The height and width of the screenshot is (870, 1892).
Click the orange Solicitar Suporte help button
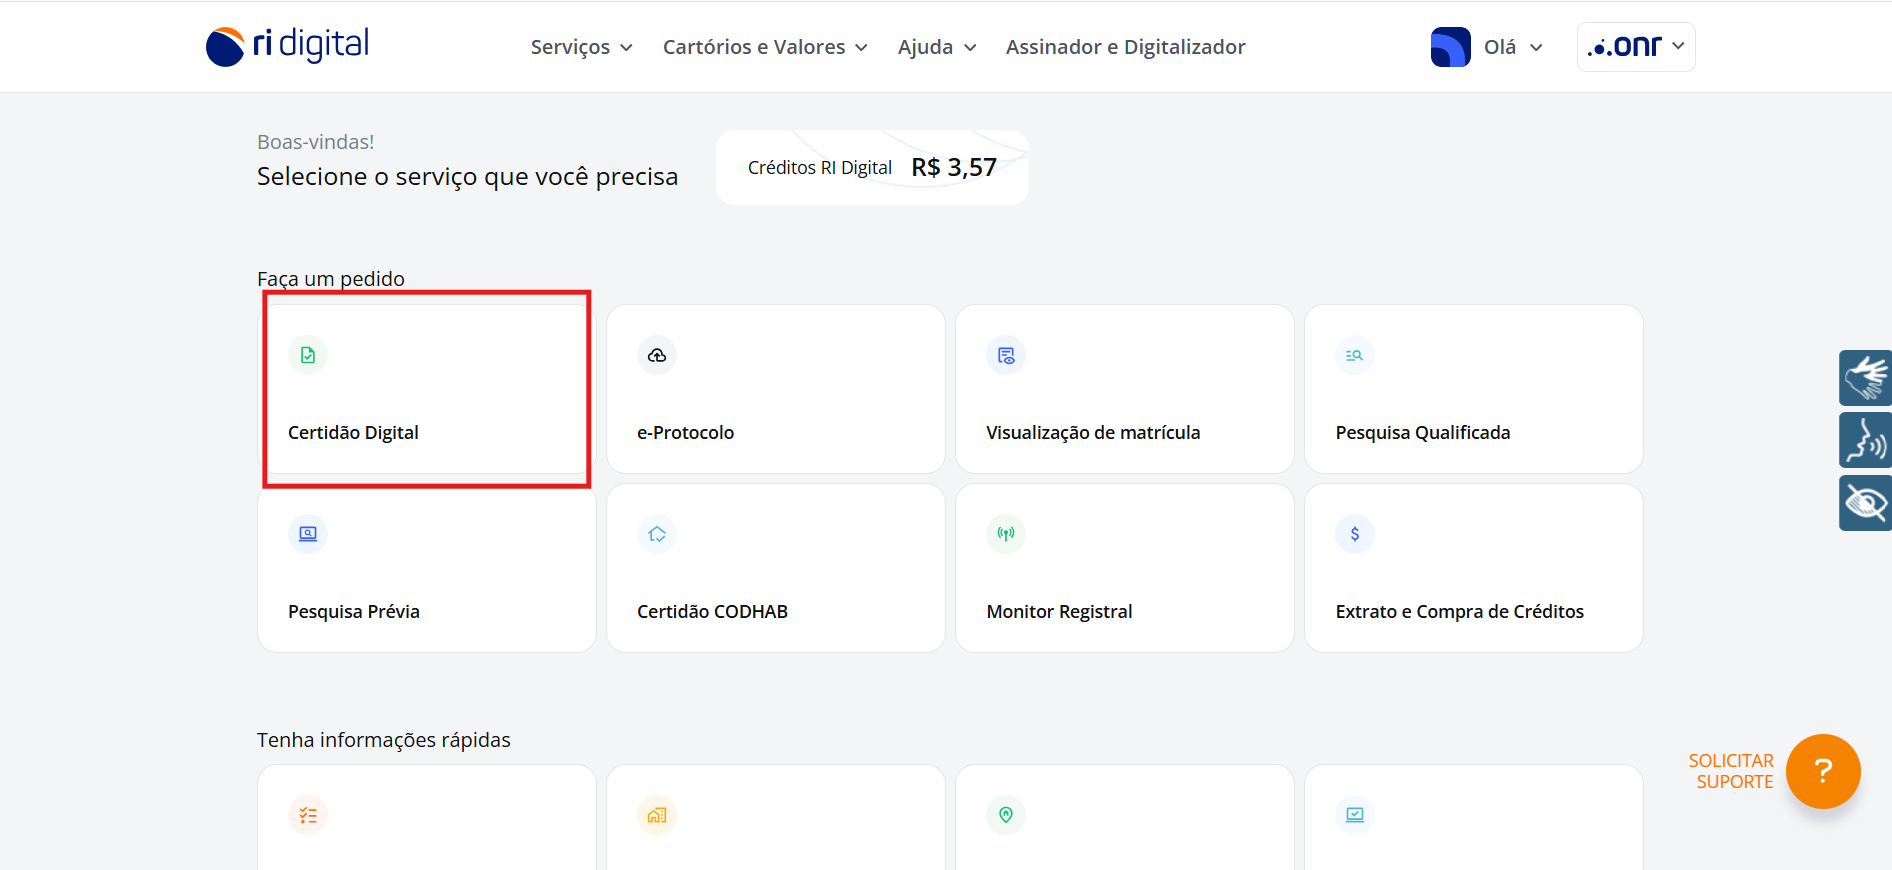[x=1822, y=771]
